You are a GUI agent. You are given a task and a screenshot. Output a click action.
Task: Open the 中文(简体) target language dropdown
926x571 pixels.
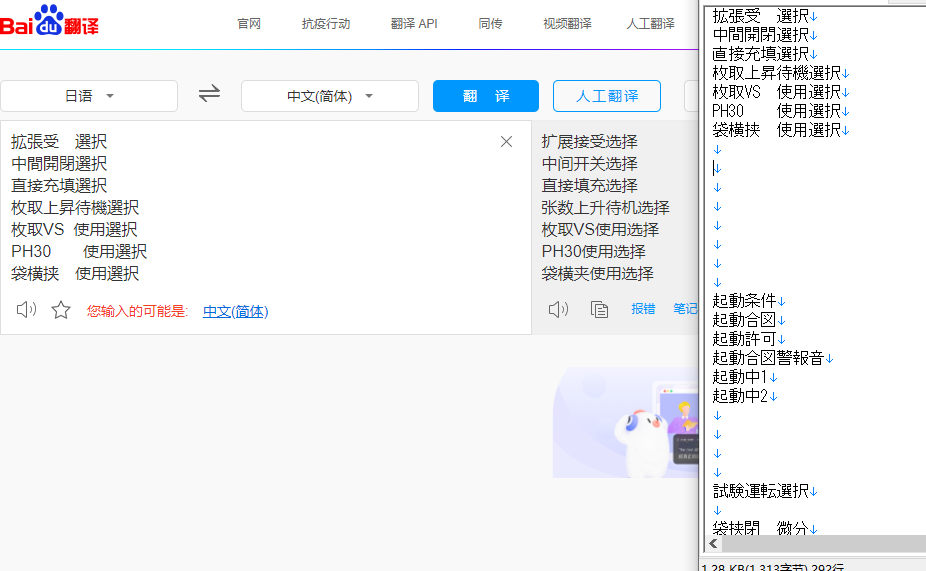[329, 96]
